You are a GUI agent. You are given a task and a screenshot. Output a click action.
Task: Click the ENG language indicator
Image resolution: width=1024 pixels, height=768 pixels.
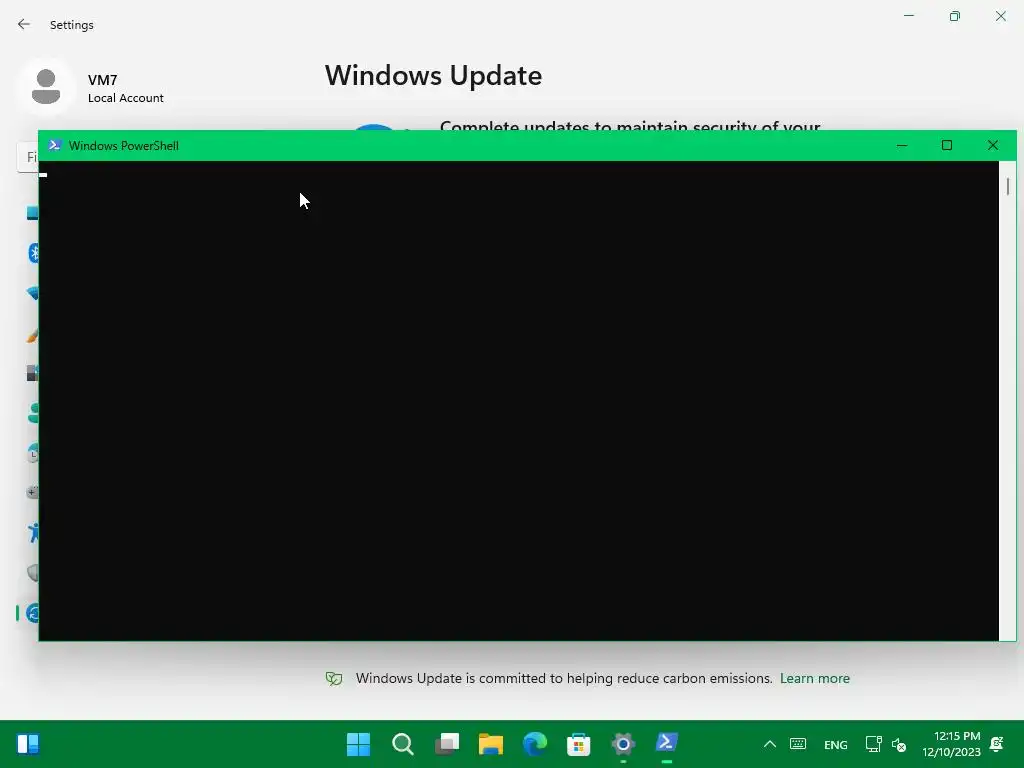point(835,744)
